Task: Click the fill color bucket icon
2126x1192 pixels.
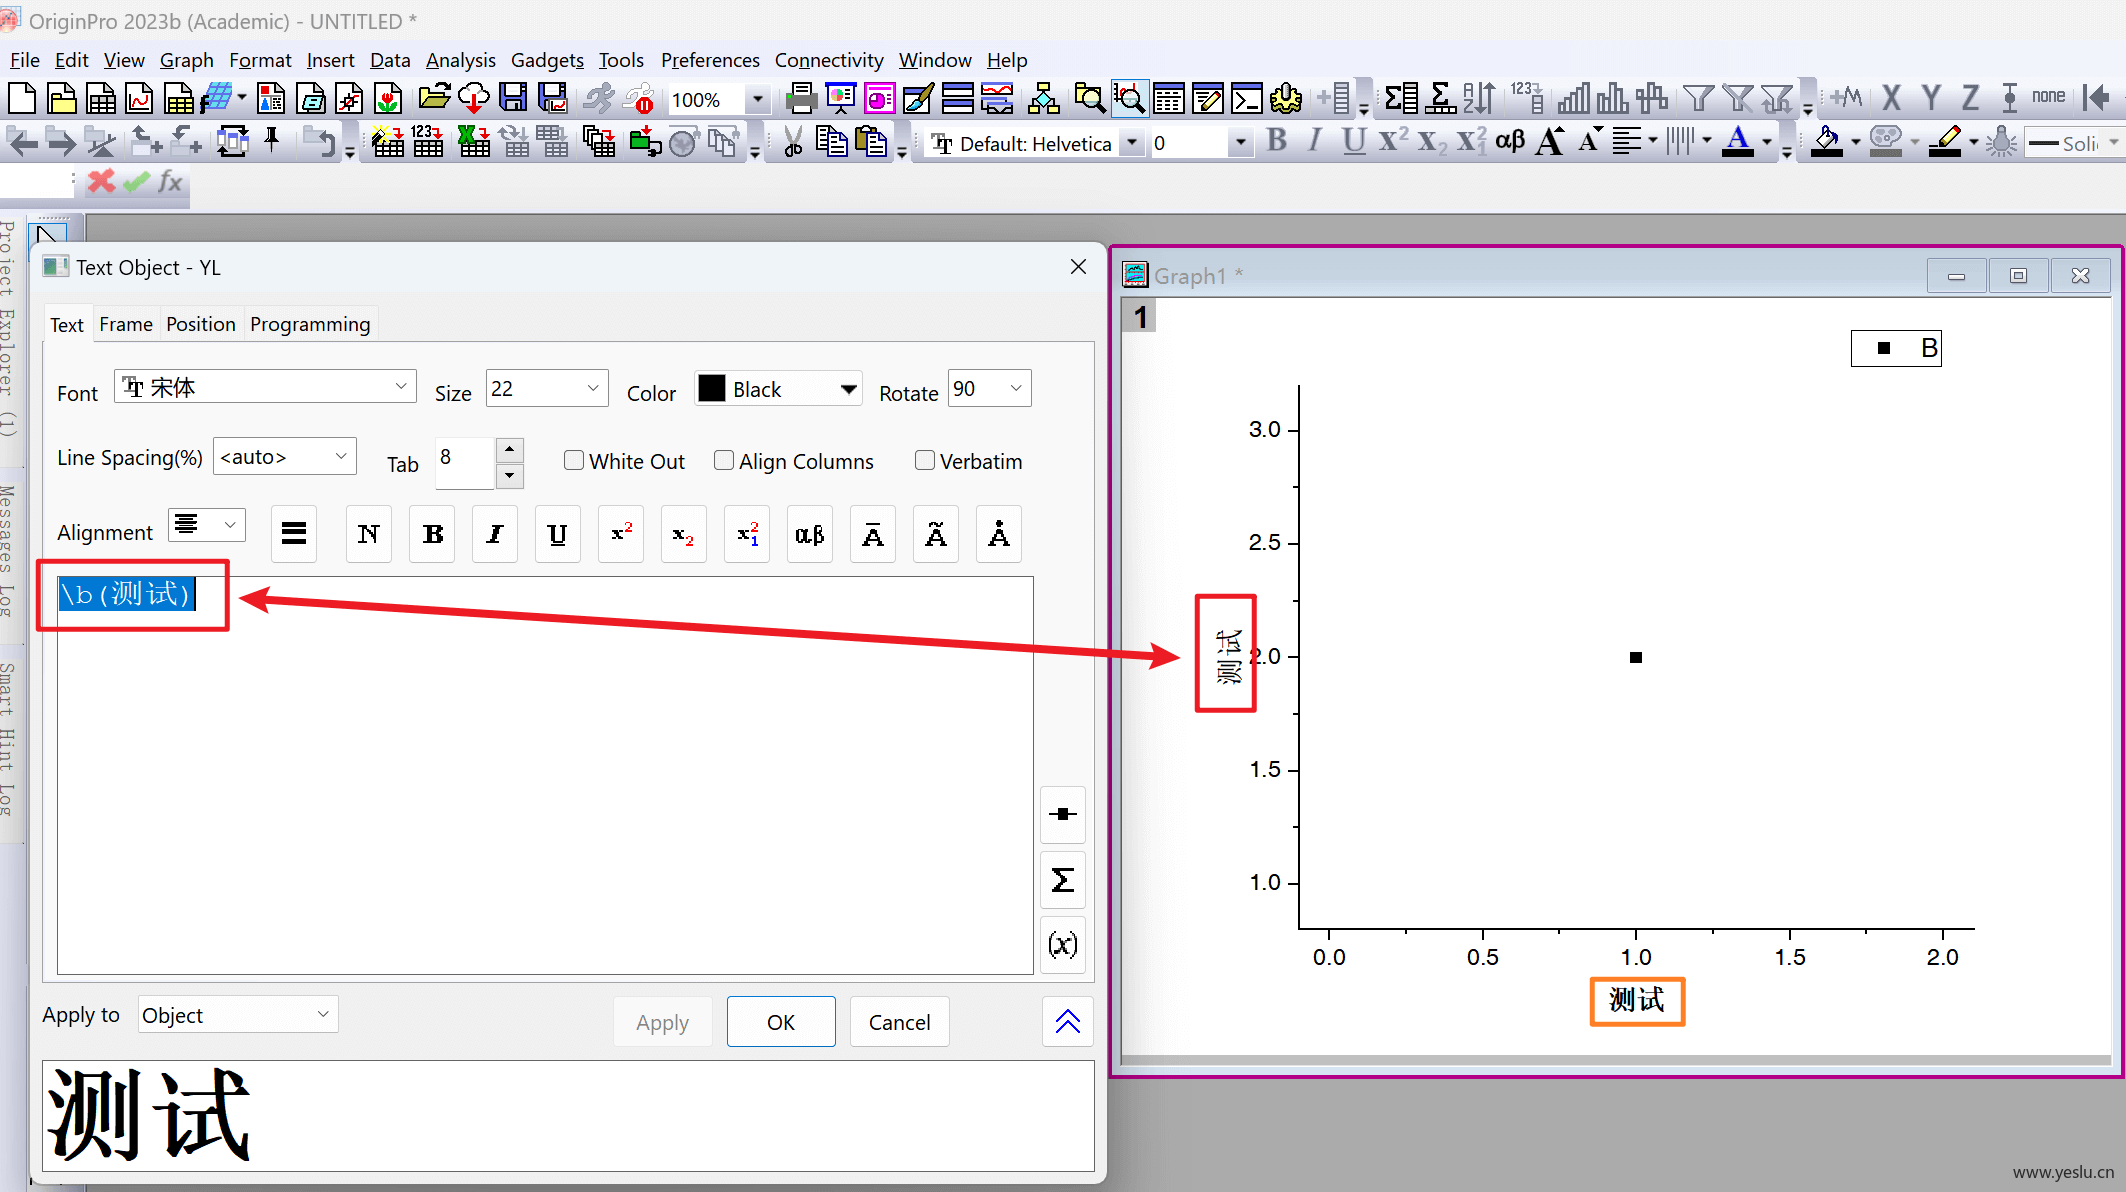Action: [x=1827, y=141]
